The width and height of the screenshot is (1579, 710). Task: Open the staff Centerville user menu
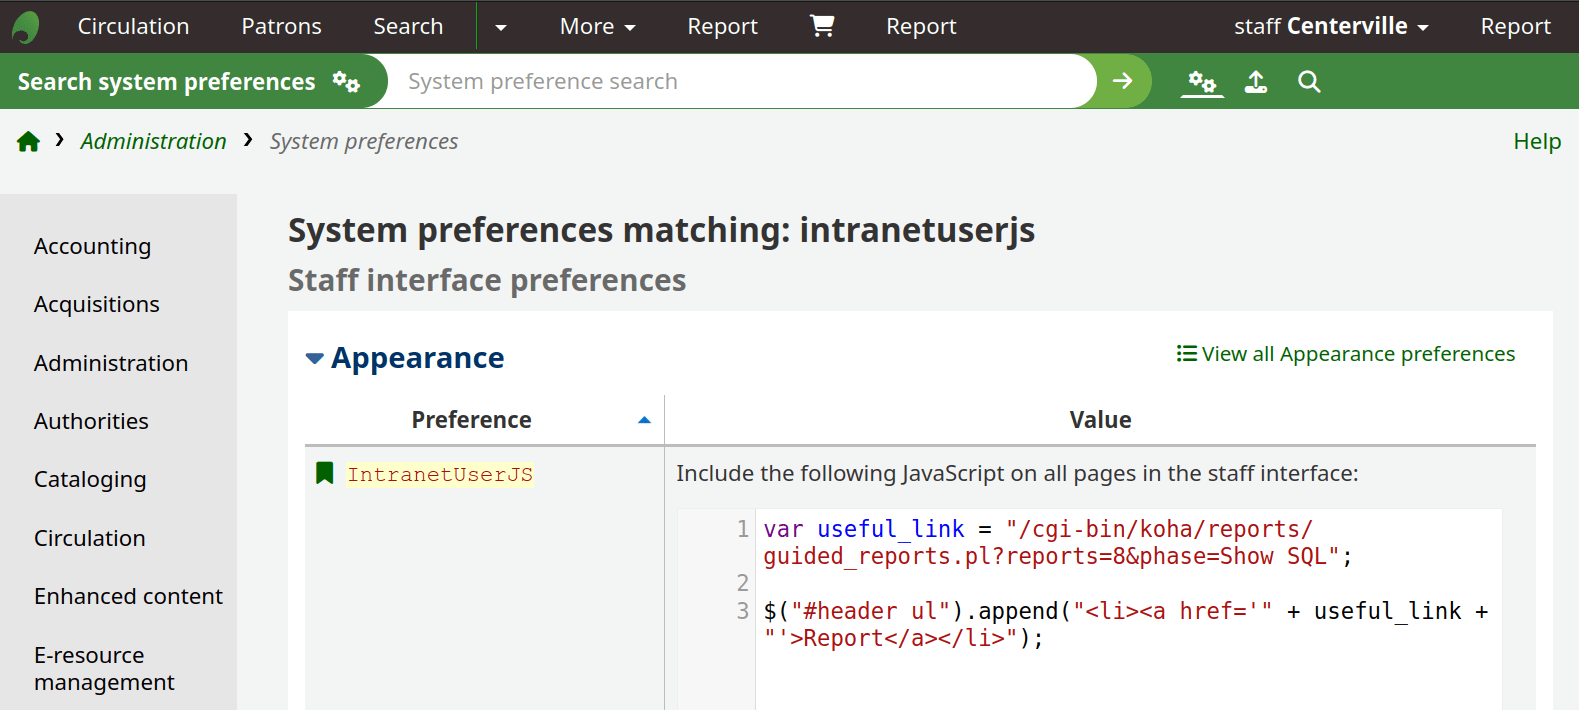[x=1330, y=27]
